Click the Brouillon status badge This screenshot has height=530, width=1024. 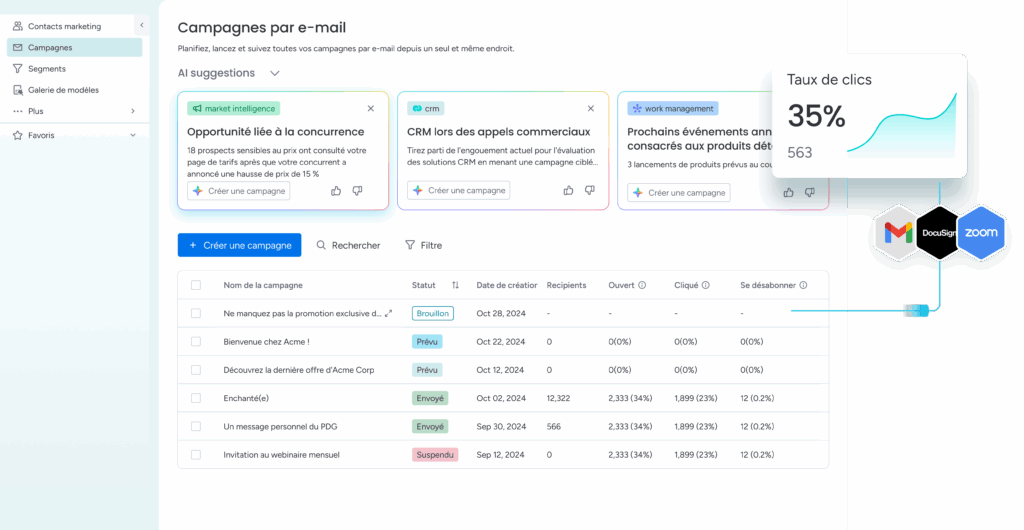pos(432,313)
